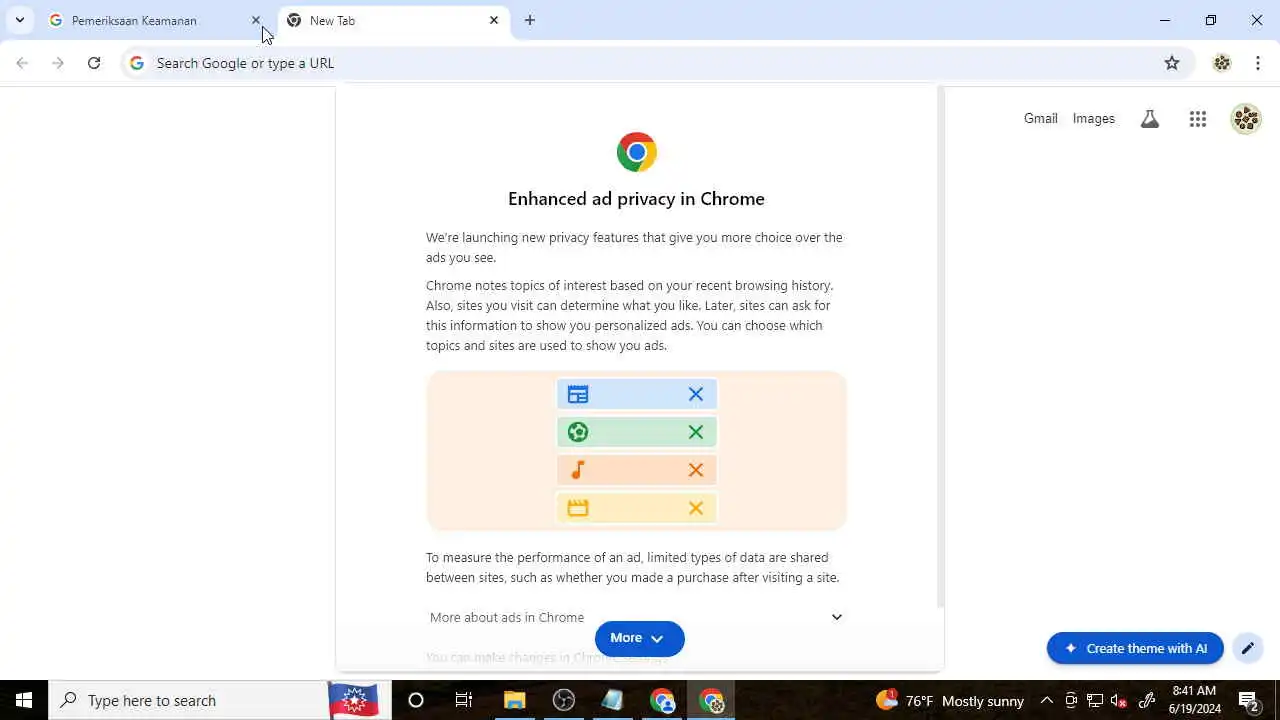Open the Chrome profile icon in toolbar
Screen dimensions: 1280x720
(1222, 63)
